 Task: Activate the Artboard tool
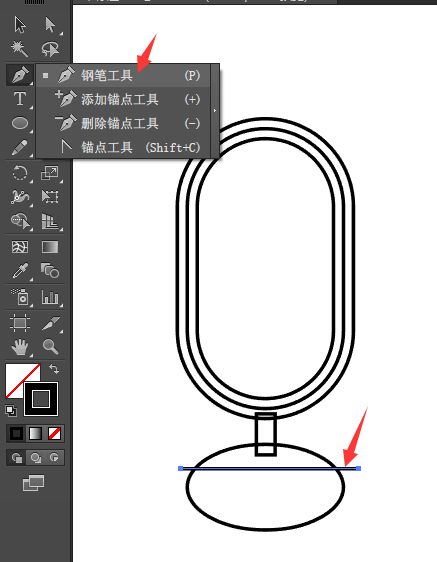(20, 323)
